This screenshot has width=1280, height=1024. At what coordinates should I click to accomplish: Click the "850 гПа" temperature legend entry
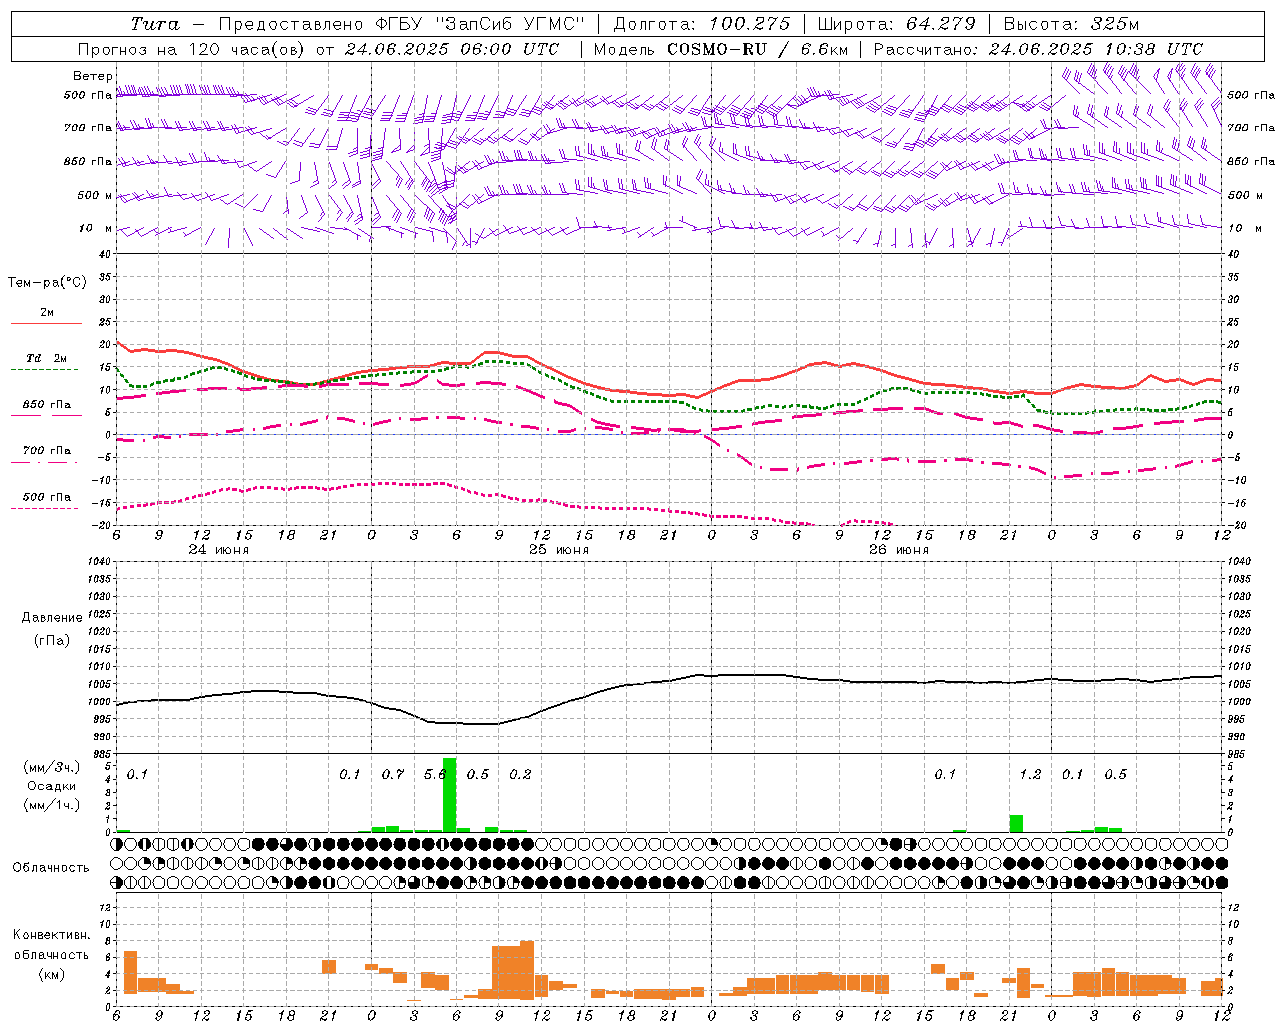(47, 405)
